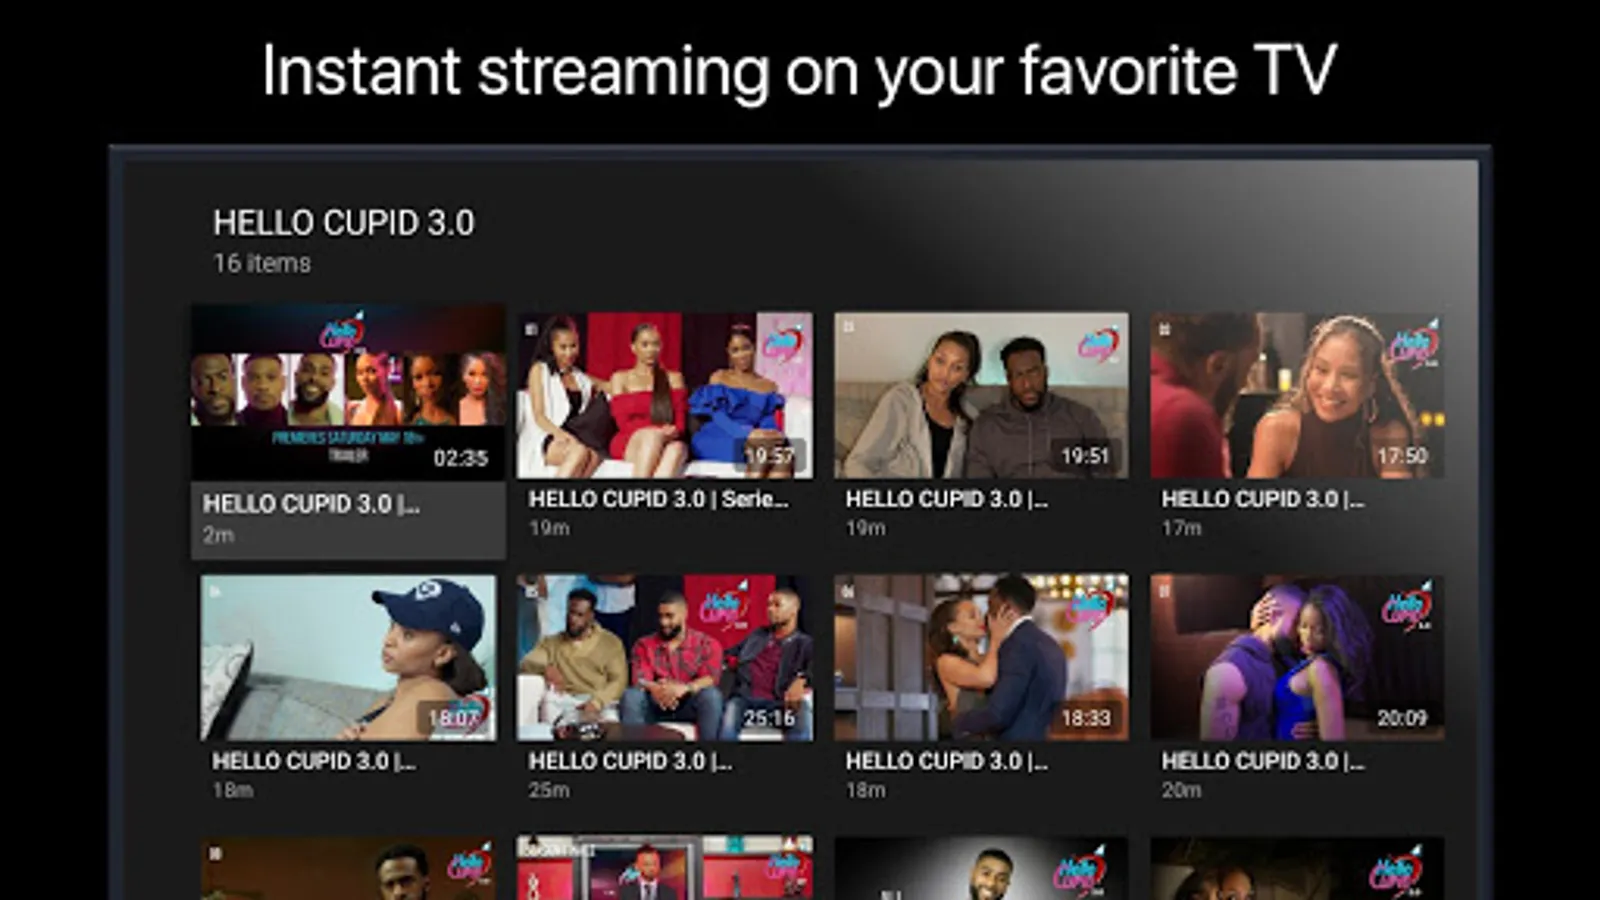
Task: Open the 18:07 thumbnail with blue cap
Action: (348, 657)
